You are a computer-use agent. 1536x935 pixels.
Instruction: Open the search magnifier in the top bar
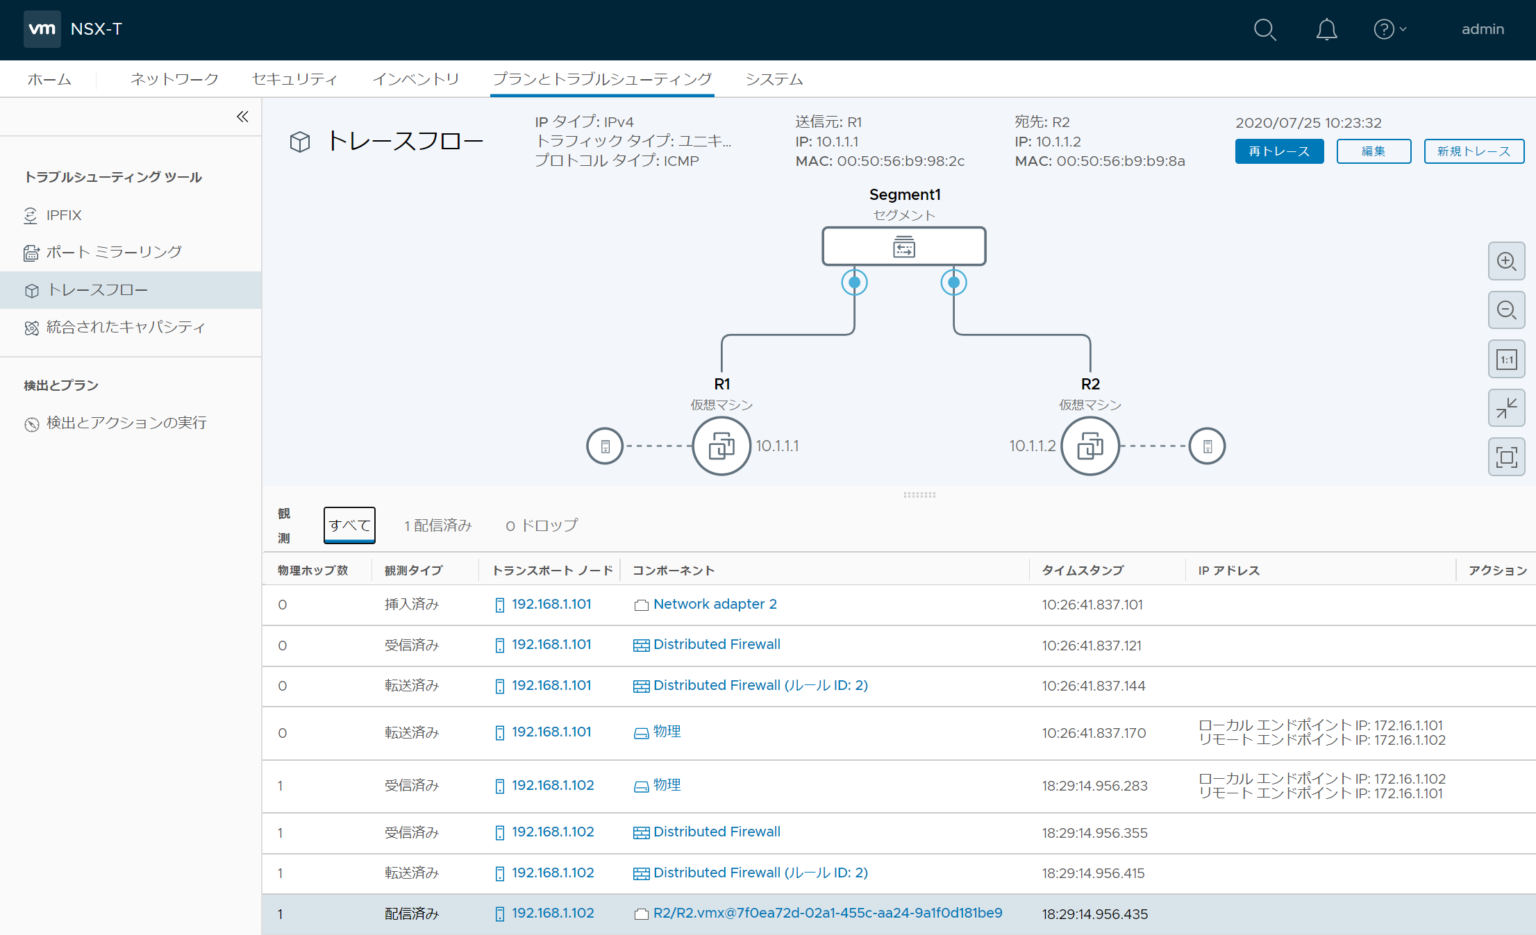[x=1264, y=30]
